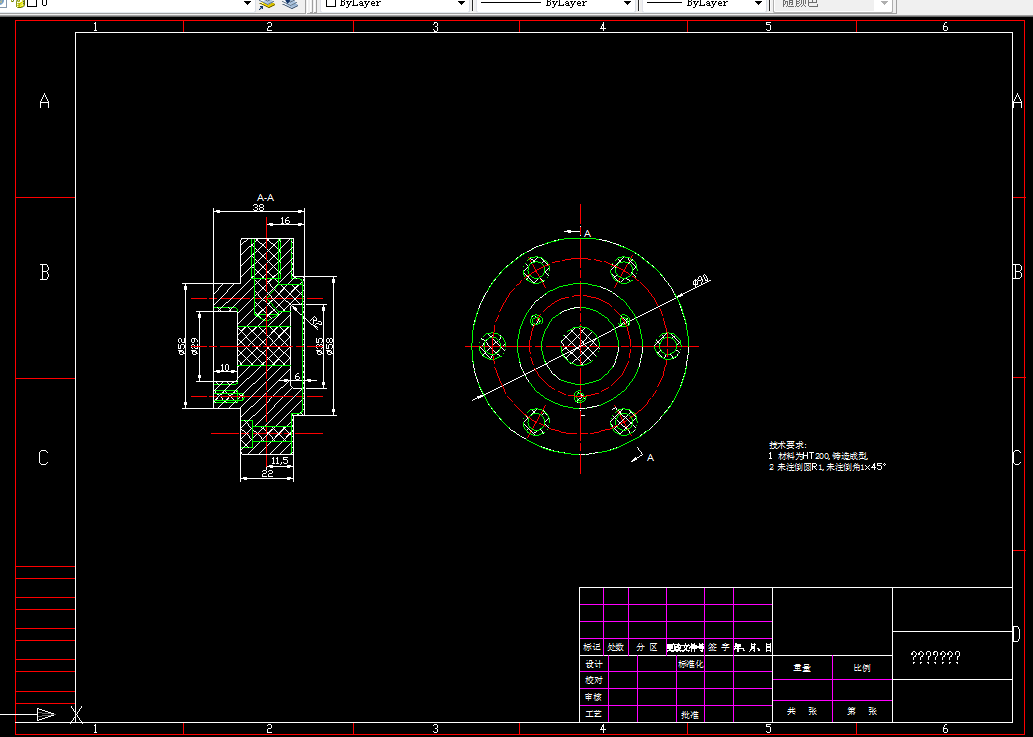Click the 批准 title block label
This screenshot has height=737, width=1033.
[x=690, y=715]
